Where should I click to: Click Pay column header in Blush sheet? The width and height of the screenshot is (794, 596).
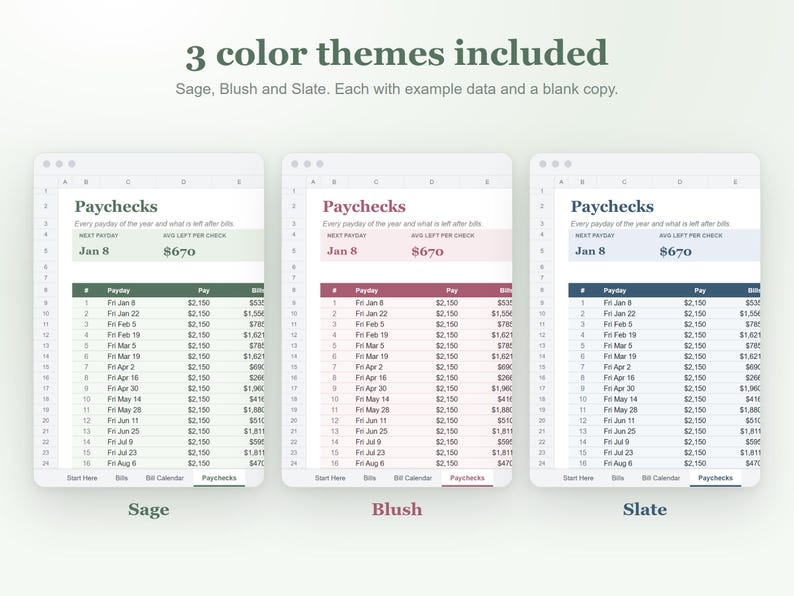452,291
